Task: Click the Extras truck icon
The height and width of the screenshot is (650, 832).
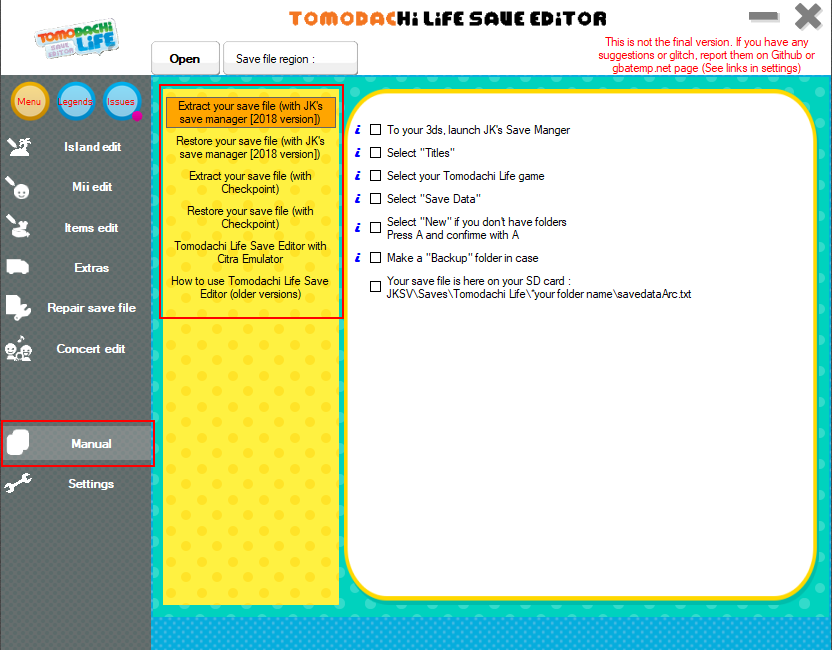Action: coord(18,267)
